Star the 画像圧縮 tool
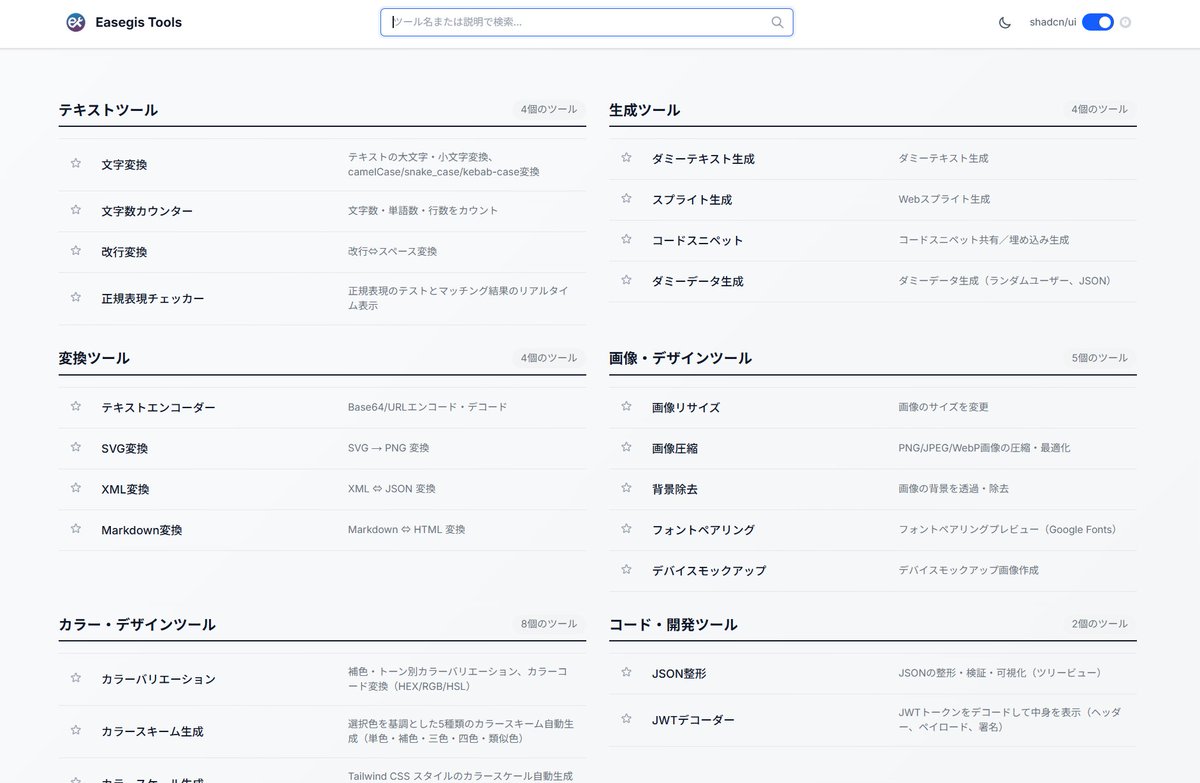This screenshot has height=783, width=1200. (x=626, y=447)
